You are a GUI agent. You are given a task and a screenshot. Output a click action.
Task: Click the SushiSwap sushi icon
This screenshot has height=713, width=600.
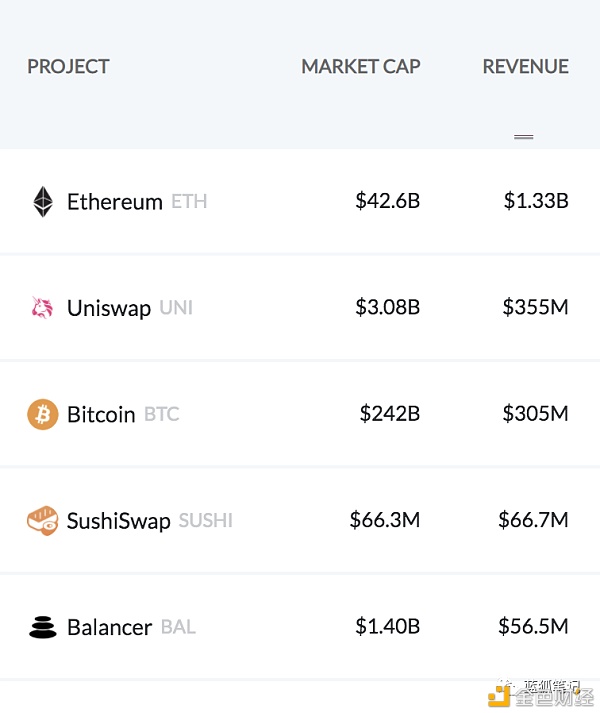[x=43, y=521]
